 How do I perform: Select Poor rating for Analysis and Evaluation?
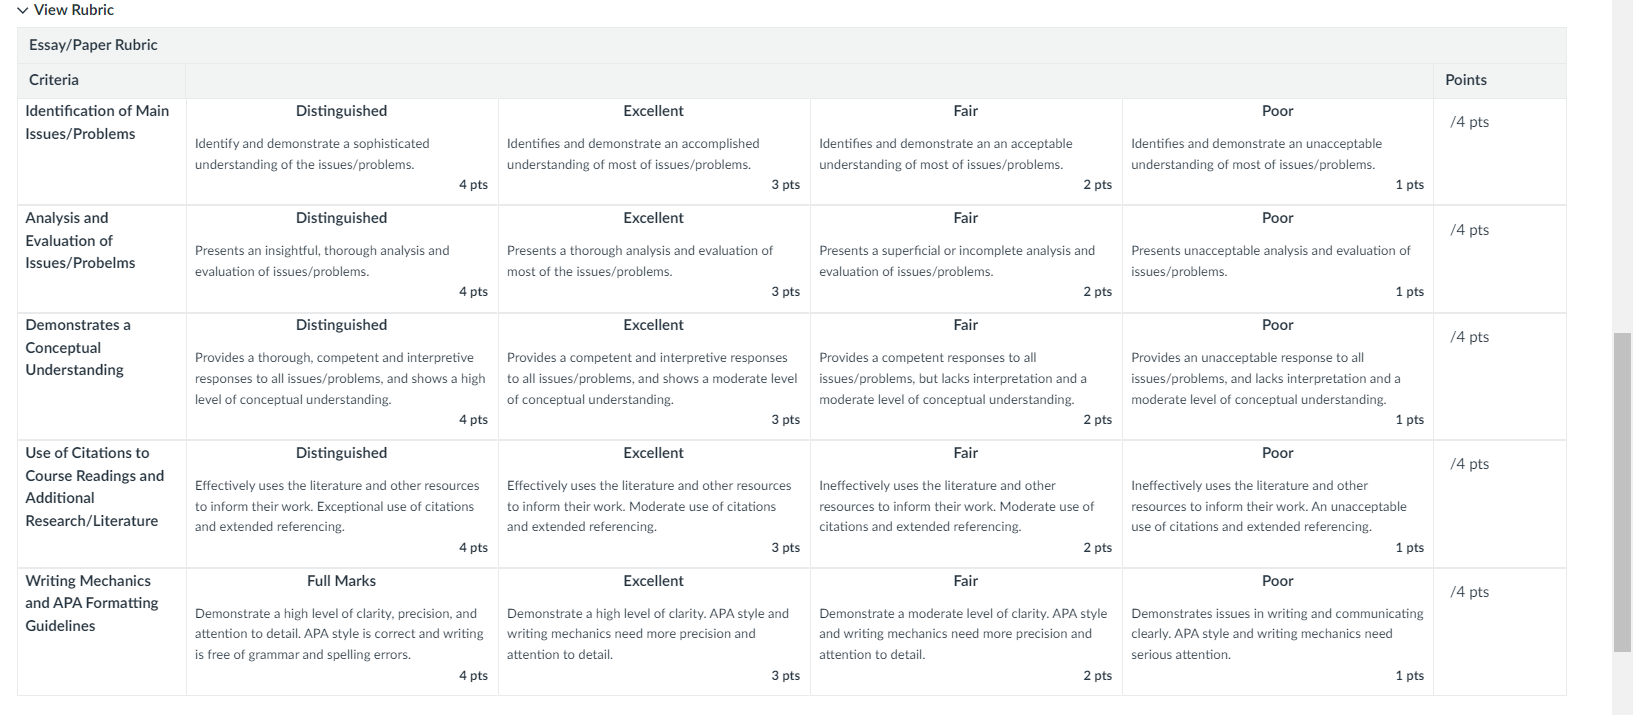click(x=1278, y=259)
